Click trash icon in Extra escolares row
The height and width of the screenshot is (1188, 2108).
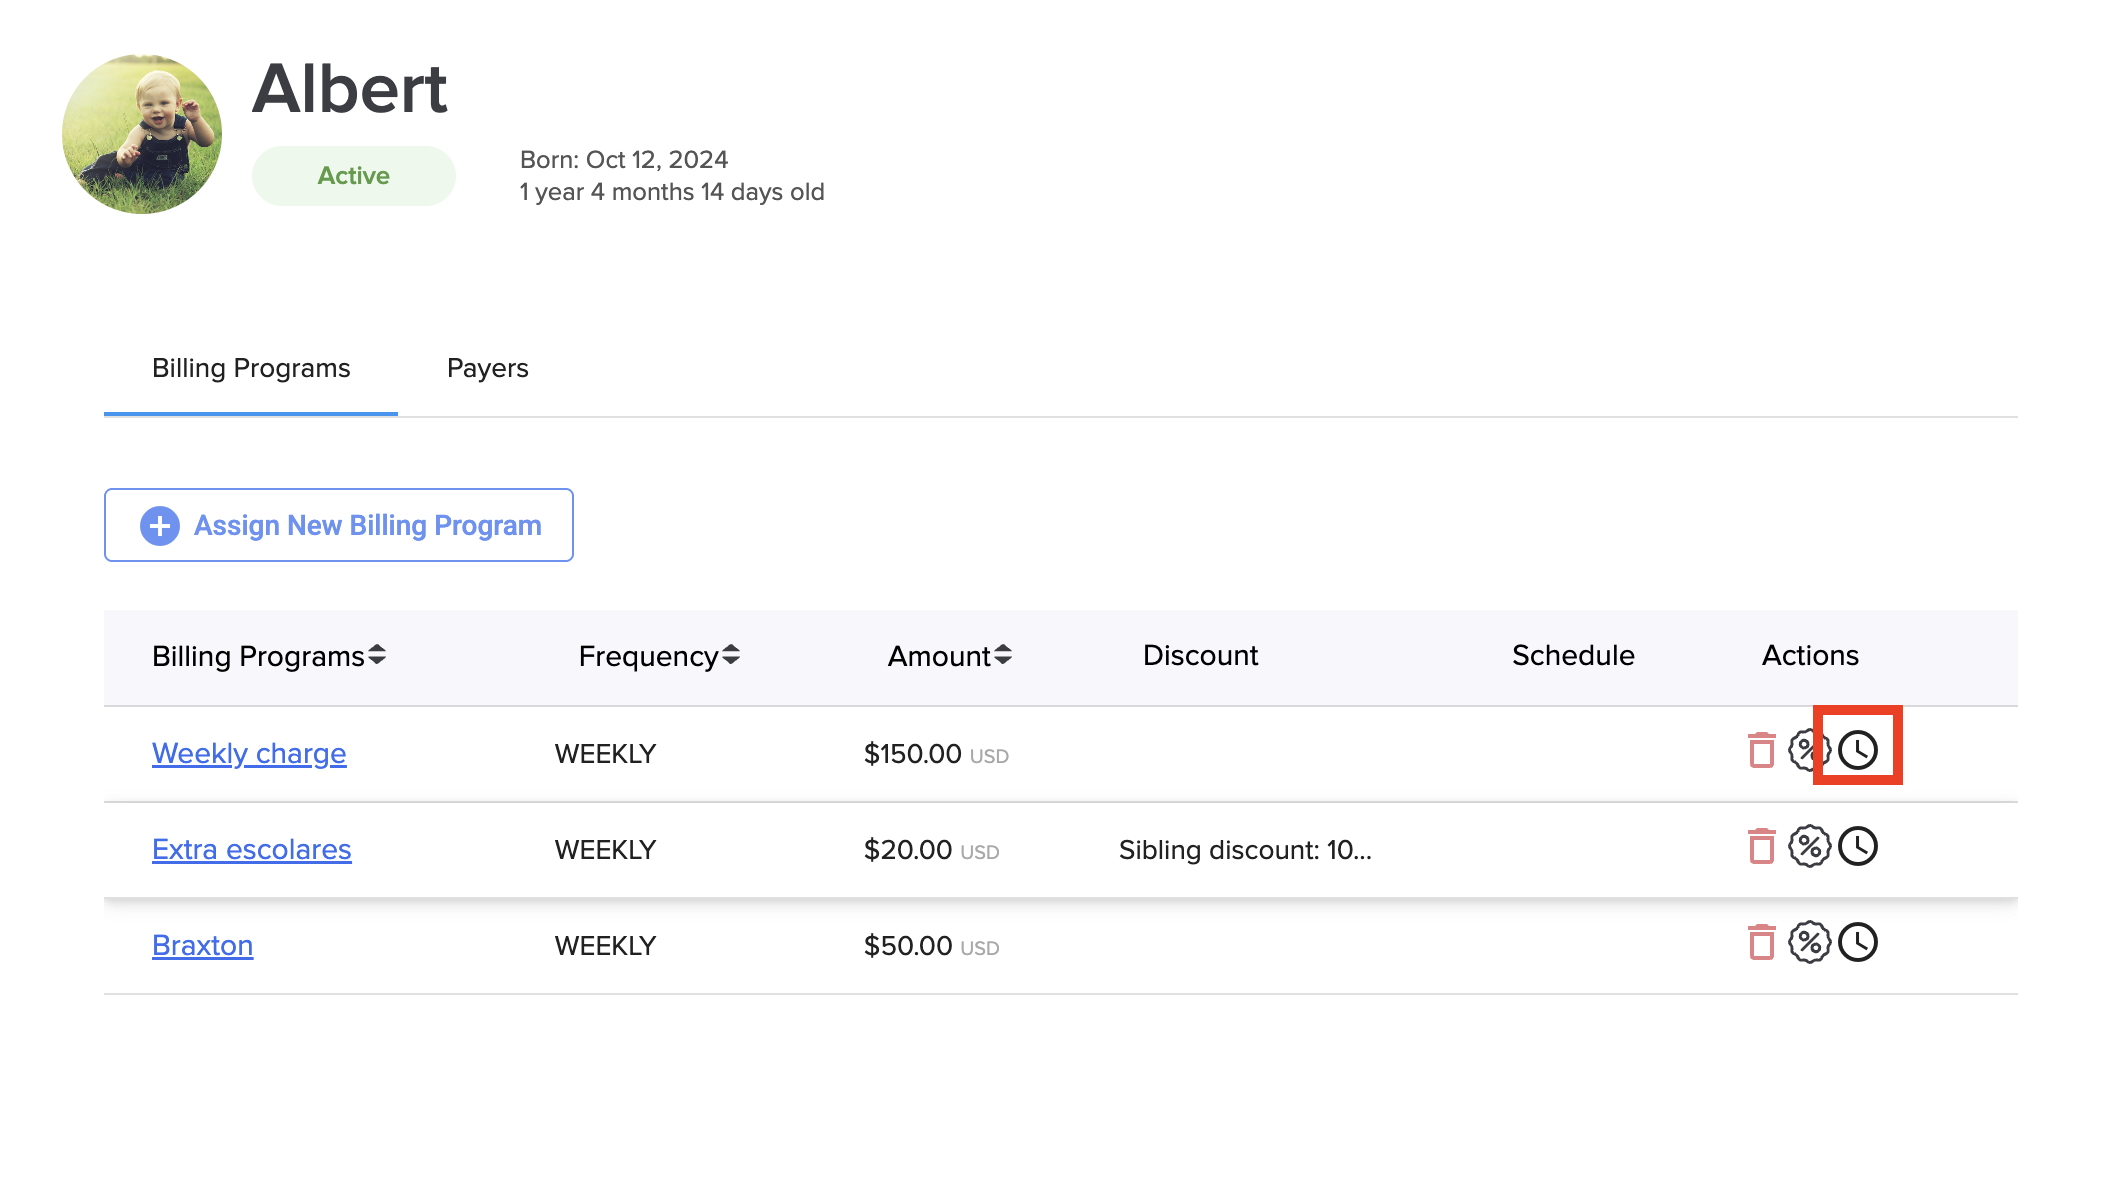1761,846
